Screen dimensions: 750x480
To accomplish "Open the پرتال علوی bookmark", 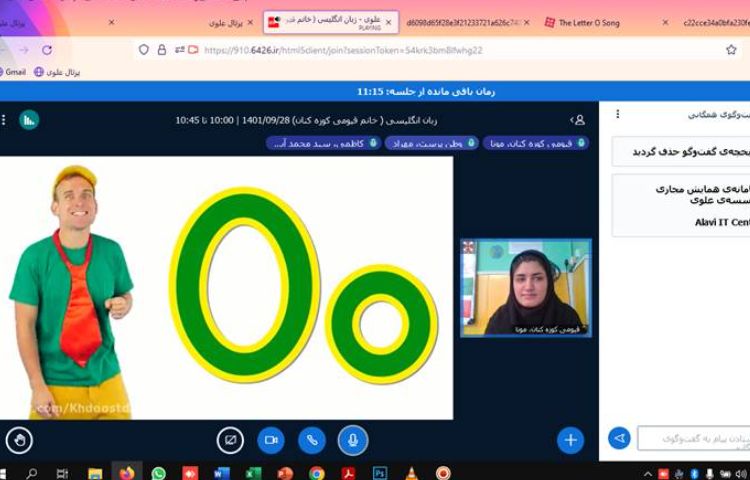I will click(x=57, y=72).
